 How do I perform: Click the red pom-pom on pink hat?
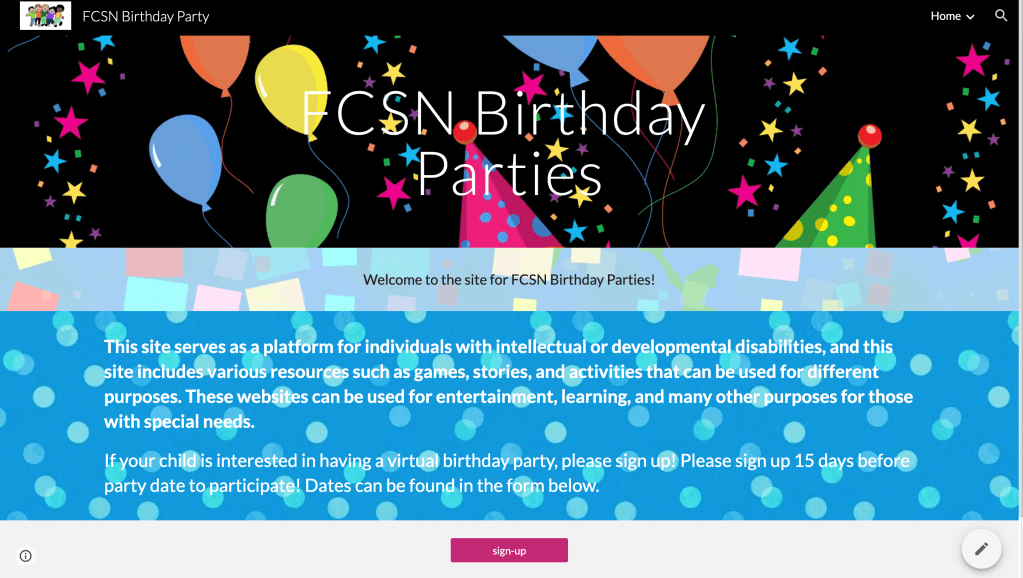coord(464,132)
